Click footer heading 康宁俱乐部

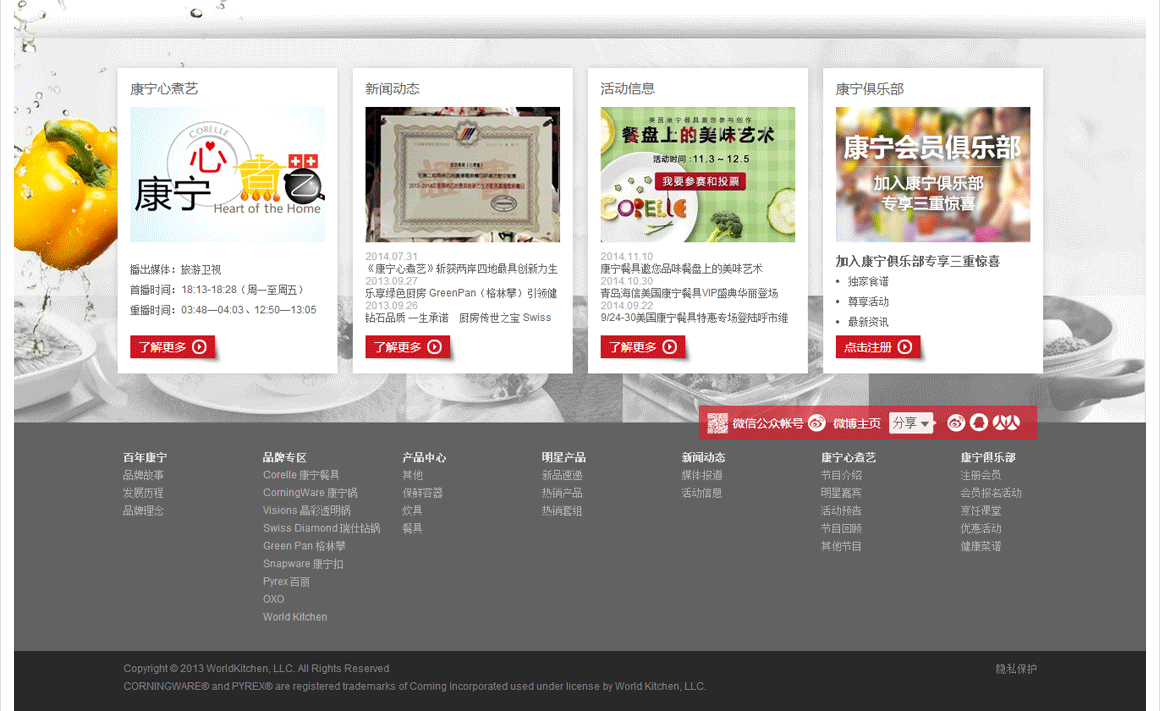[x=988, y=457]
